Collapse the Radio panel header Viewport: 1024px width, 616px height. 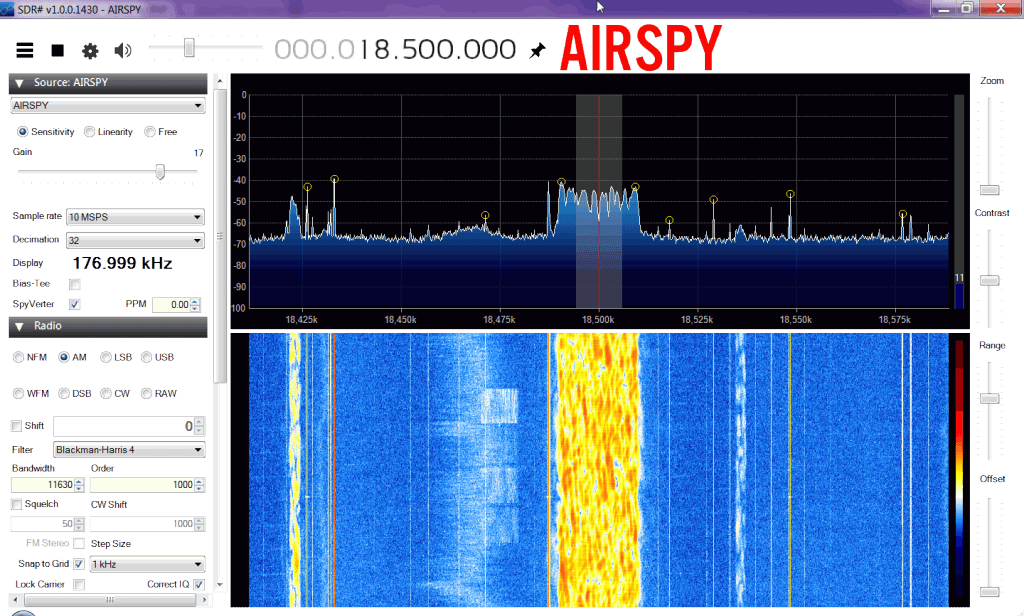tap(19, 327)
